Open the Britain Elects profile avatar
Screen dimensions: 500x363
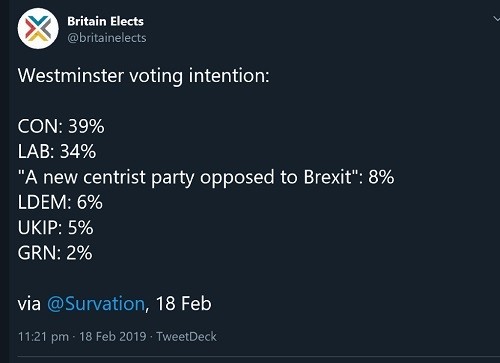coord(38,28)
